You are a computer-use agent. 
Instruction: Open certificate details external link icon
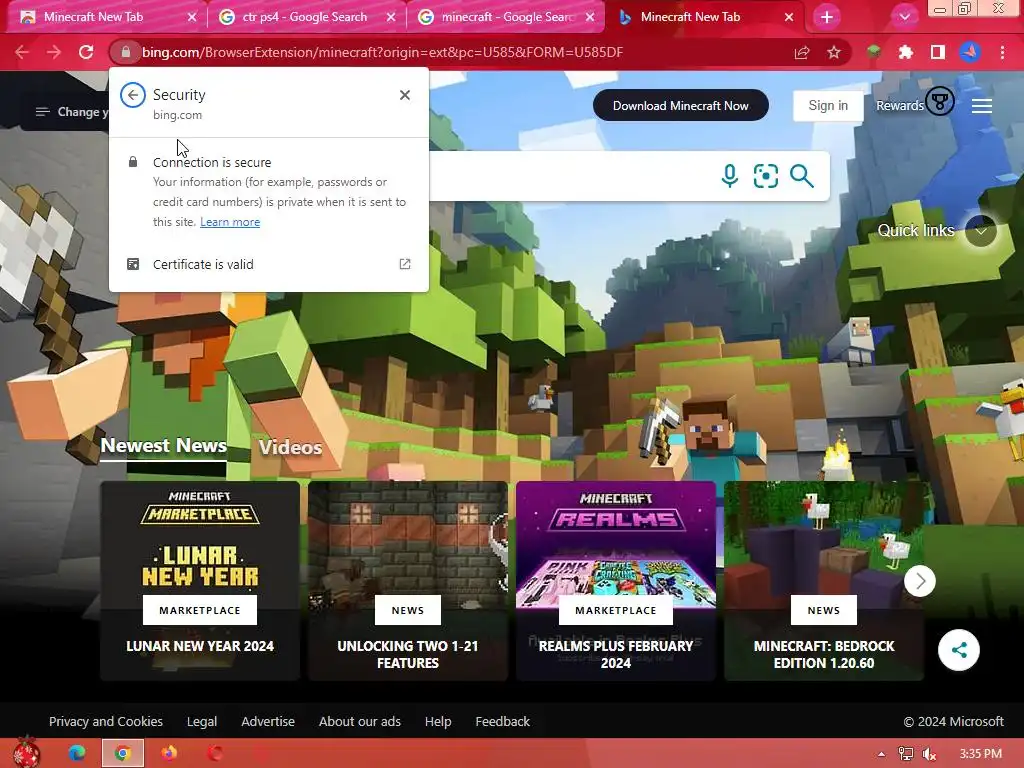(x=405, y=264)
